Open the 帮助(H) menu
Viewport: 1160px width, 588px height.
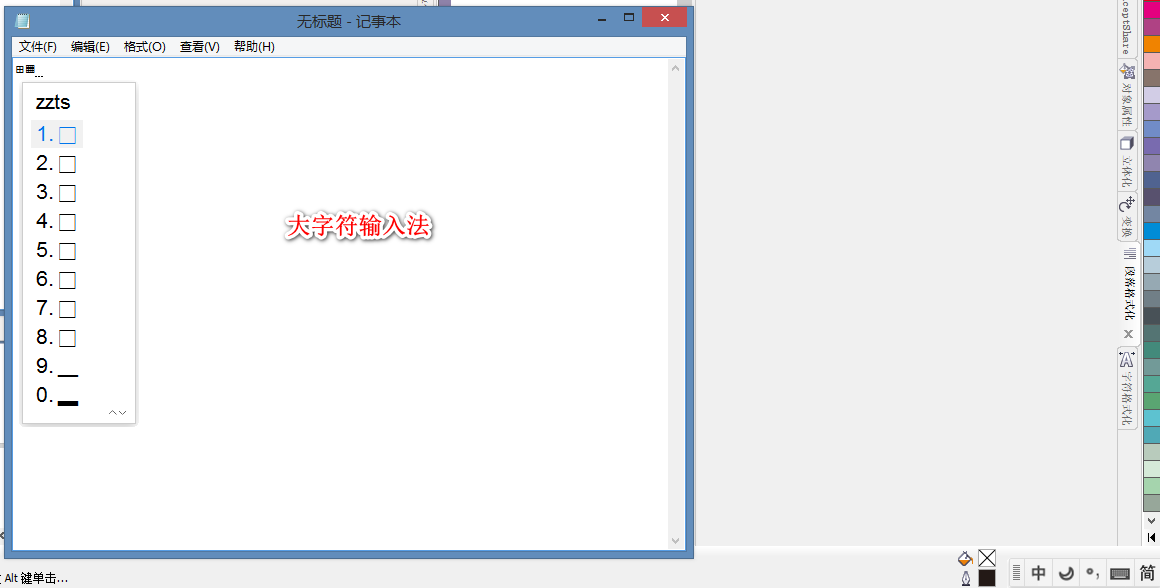point(254,47)
